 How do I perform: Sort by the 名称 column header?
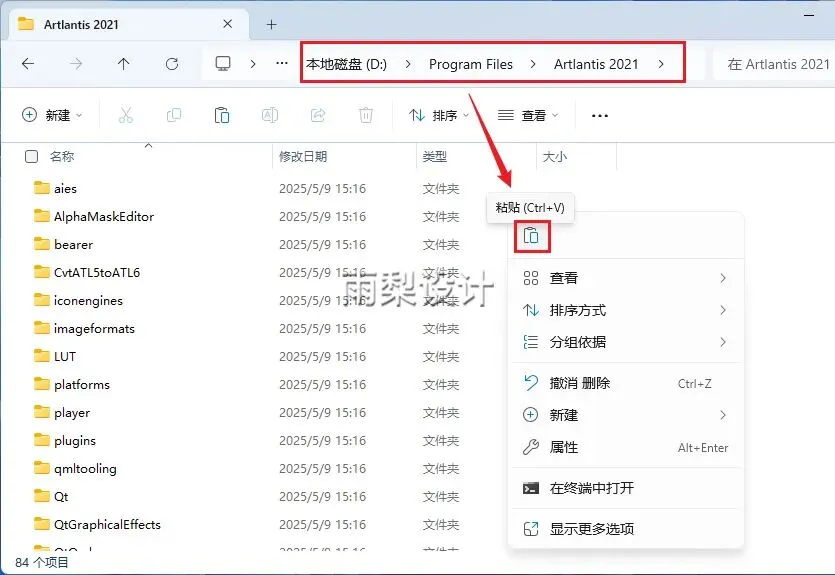tap(62, 157)
